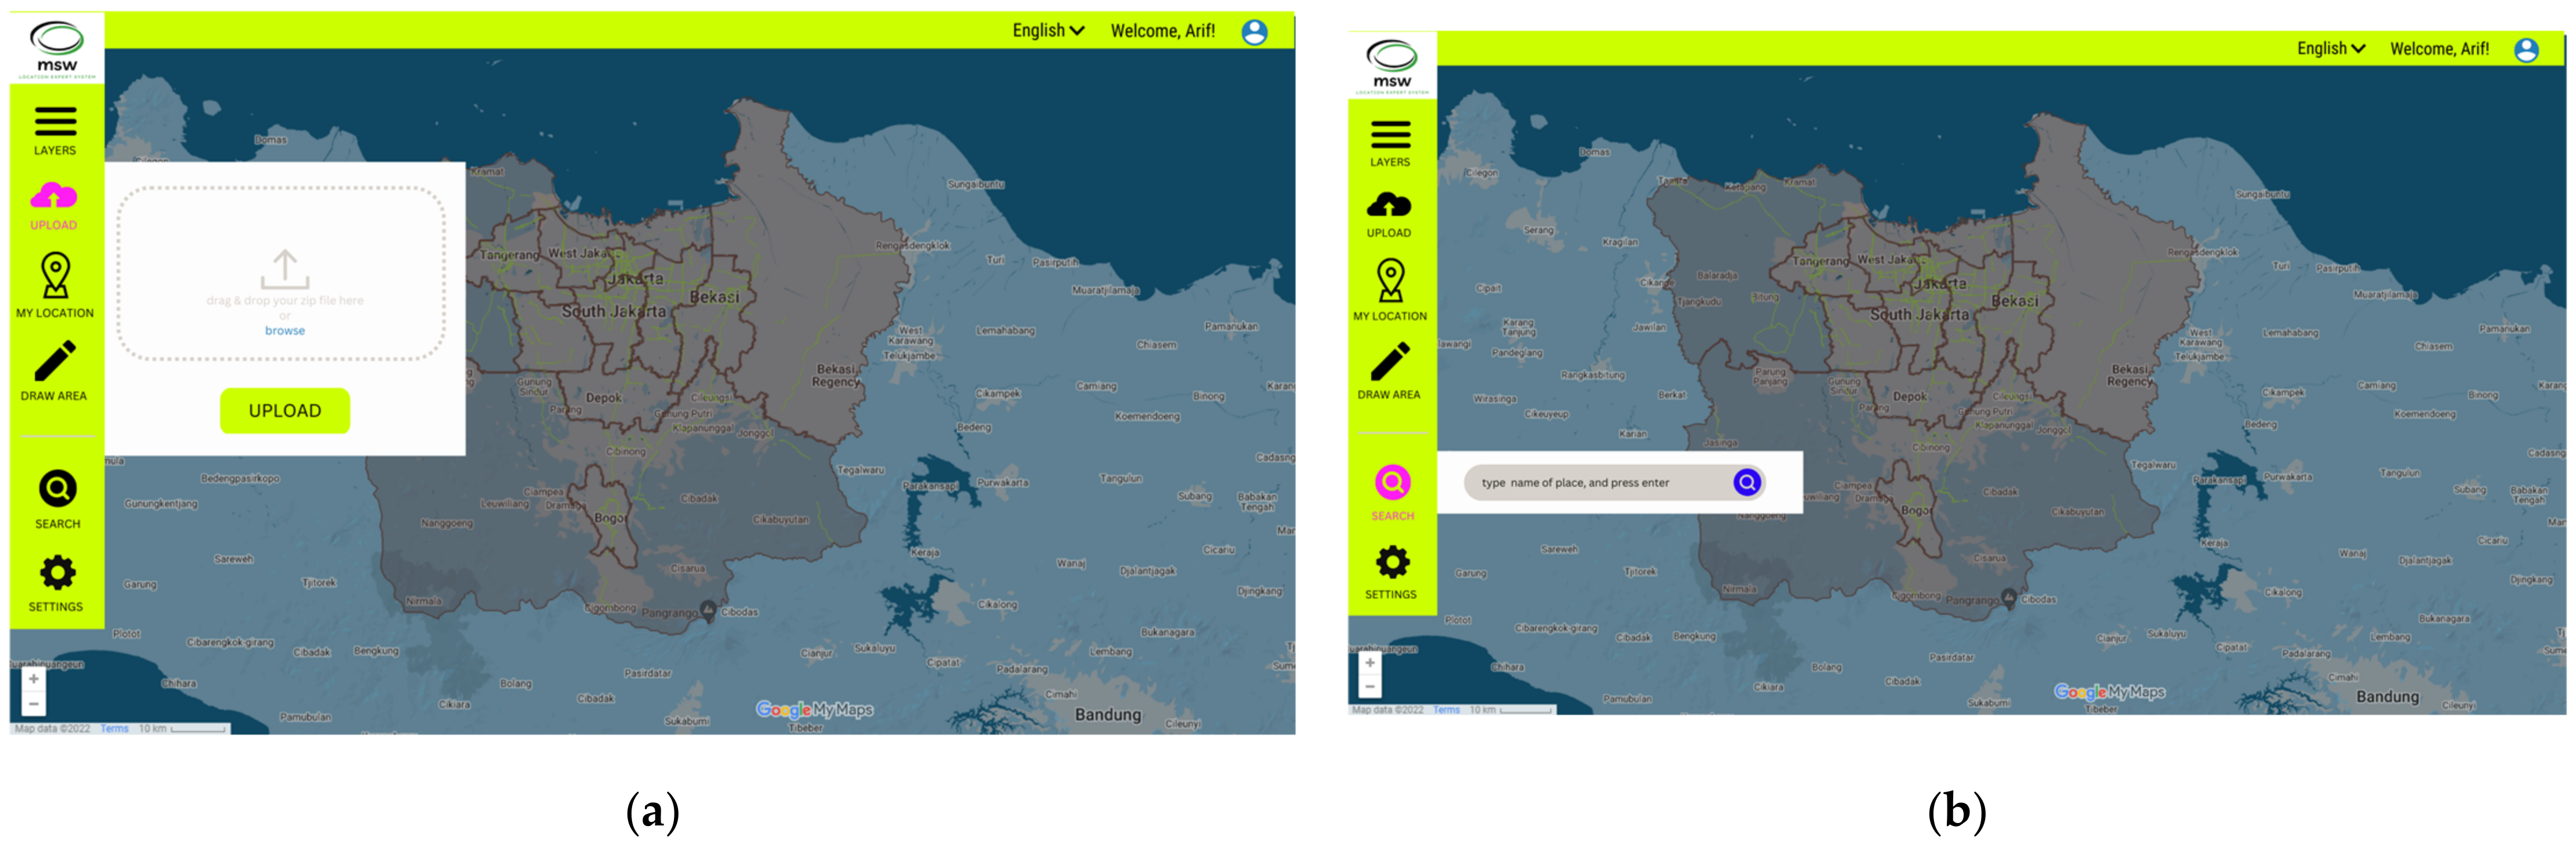The width and height of the screenshot is (2576, 851).
Task: Click the pink highlighted SEARCH icon
Action: 1392,483
